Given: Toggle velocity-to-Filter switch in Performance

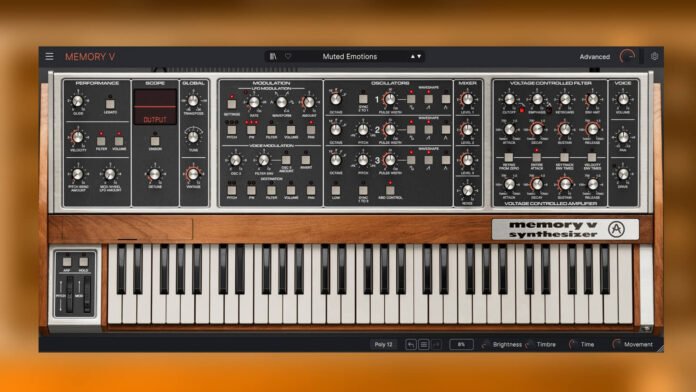Looking at the screenshot, I should point(101,141).
